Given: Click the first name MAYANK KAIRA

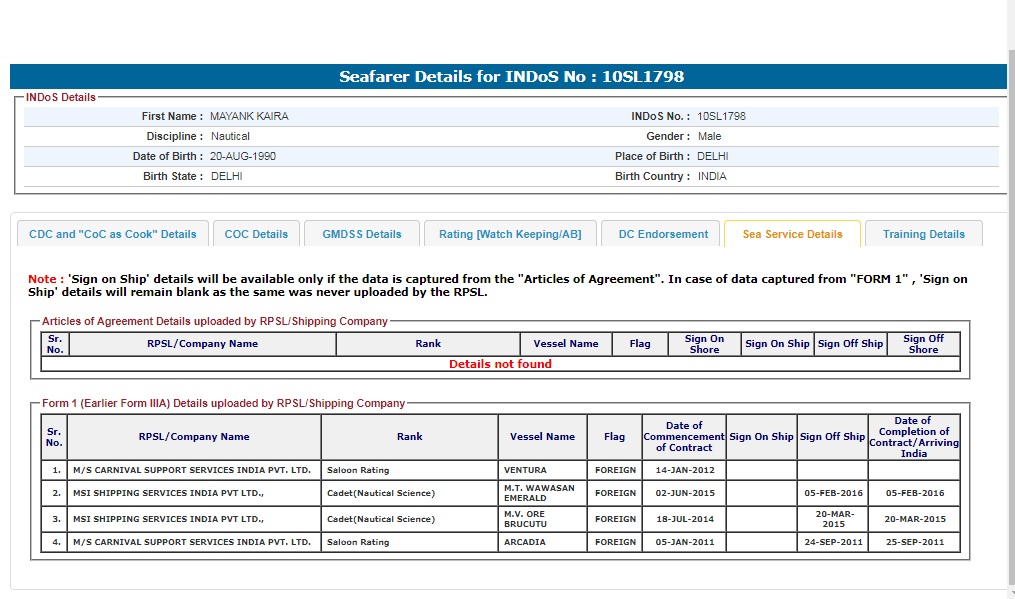Looking at the screenshot, I should (249, 116).
